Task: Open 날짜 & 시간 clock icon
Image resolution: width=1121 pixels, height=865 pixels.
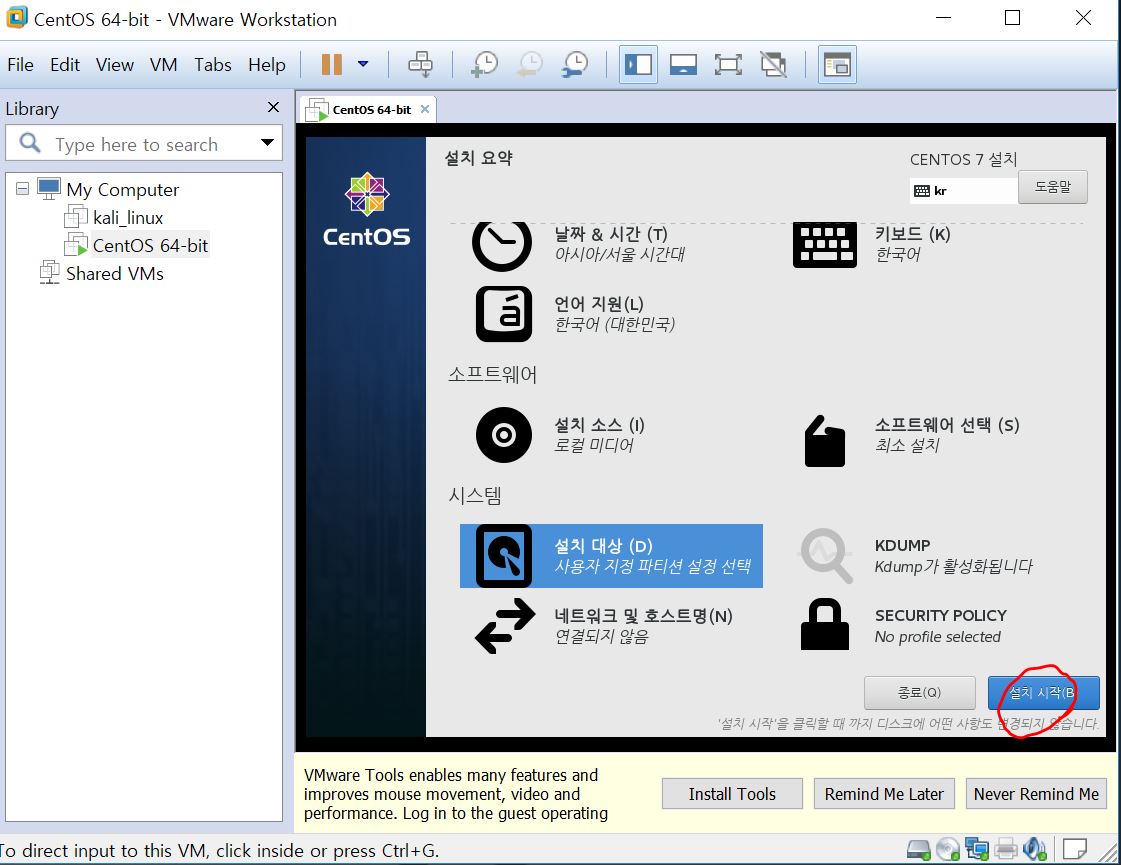Action: click(x=502, y=245)
